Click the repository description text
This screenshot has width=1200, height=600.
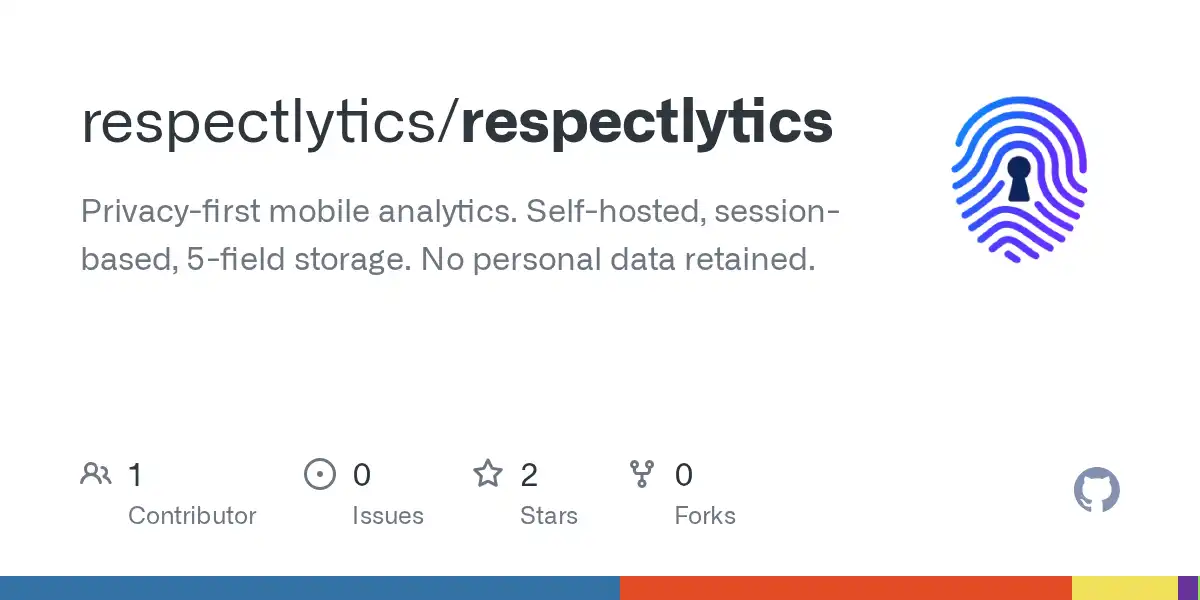click(x=460, y=235)
